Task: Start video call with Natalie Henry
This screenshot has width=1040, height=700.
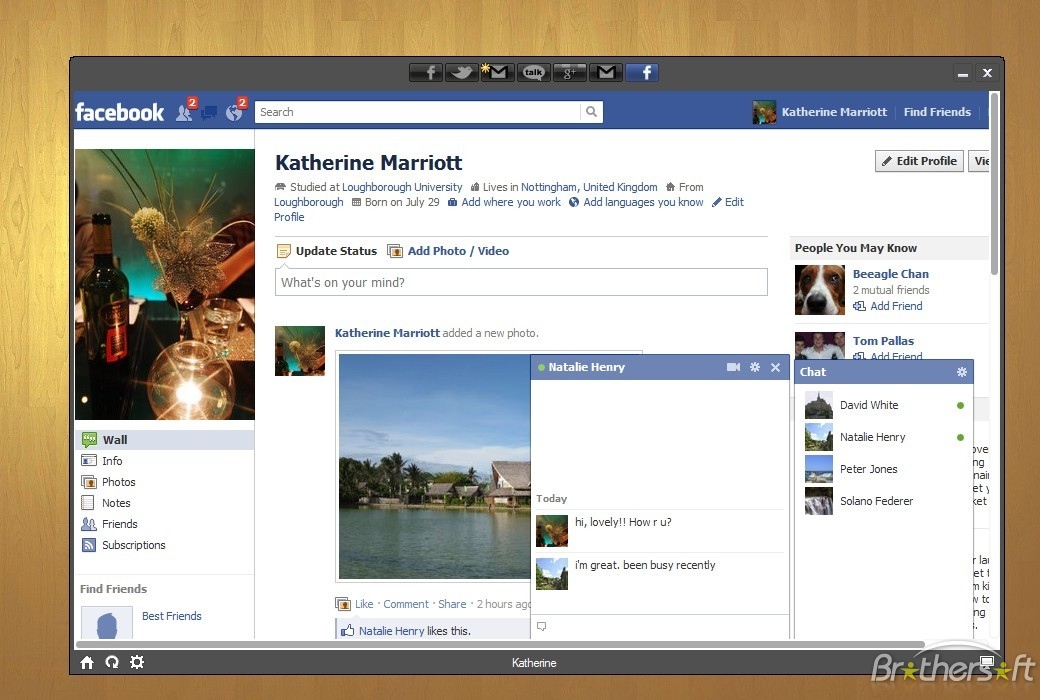Action: pos(733,367)
